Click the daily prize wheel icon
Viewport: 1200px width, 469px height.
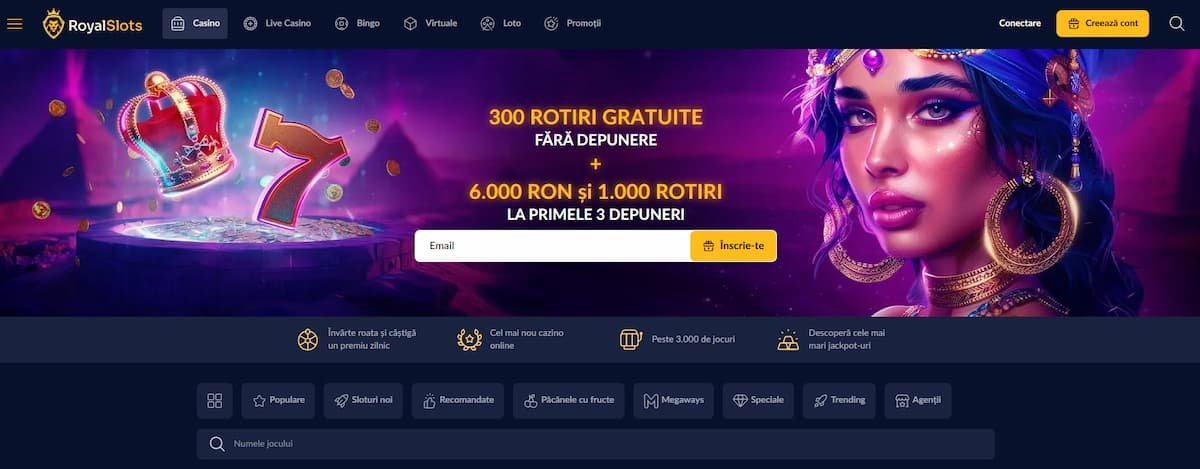pos(308,339)
